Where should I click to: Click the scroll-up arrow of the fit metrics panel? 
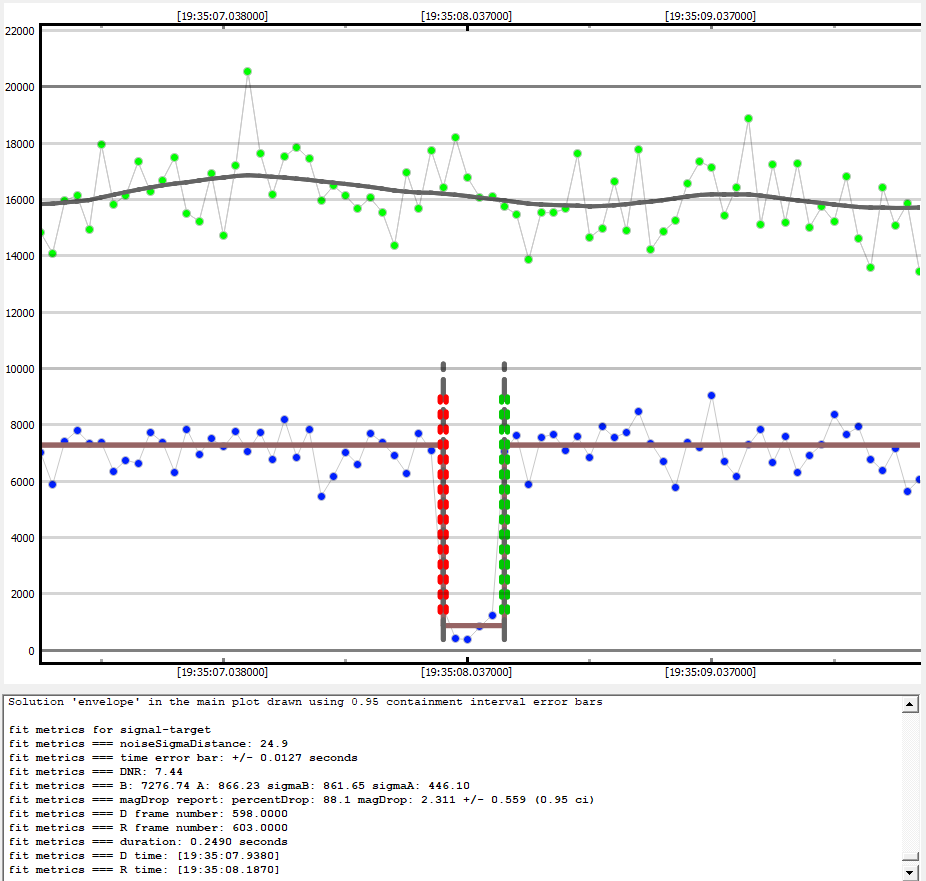(x=910, y=704)
